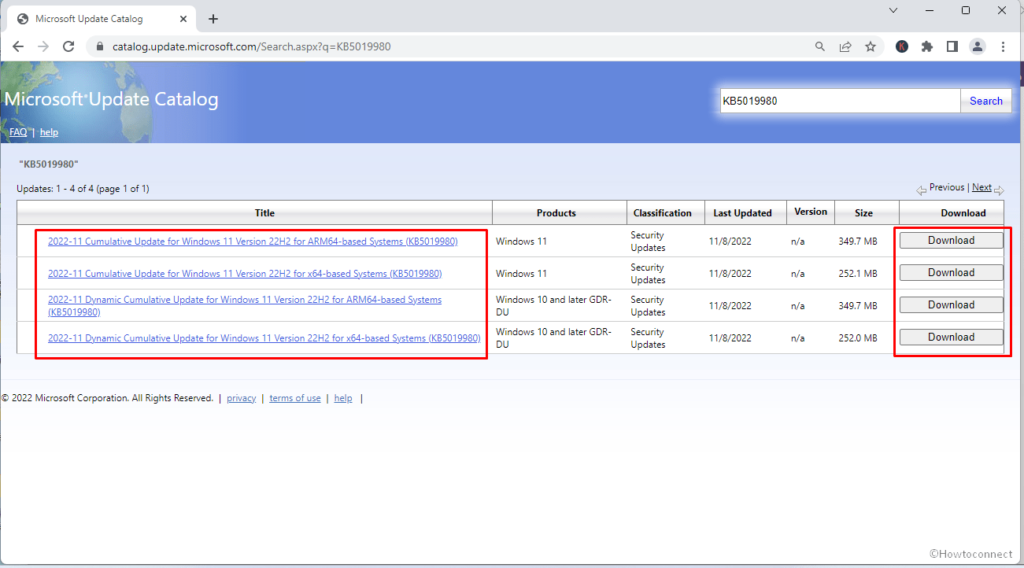The height and width of the screenshot is (568, 1024).
Task: Open the Chrome profile avatar menu
Action: (x=977, y=46)
